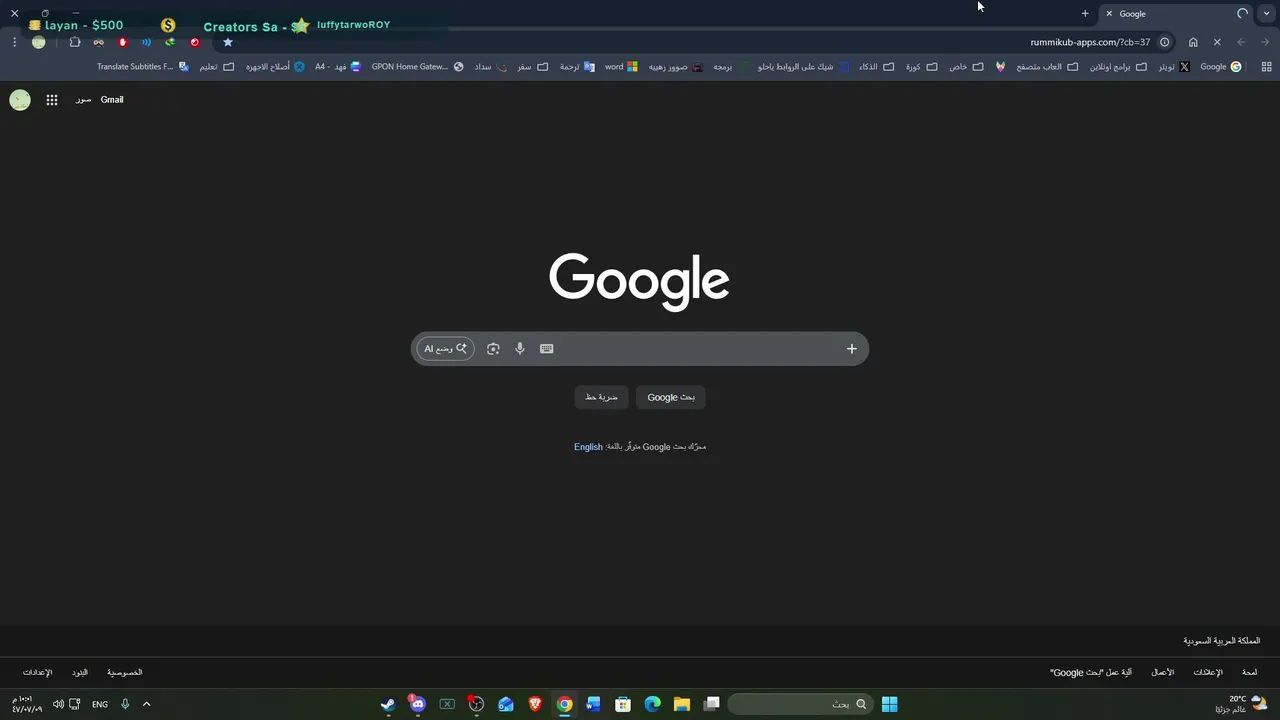Open الإعدادات settings footer link
This screenshot has width=1280, height=720.
pyautogui.click(x=37, y=673)
